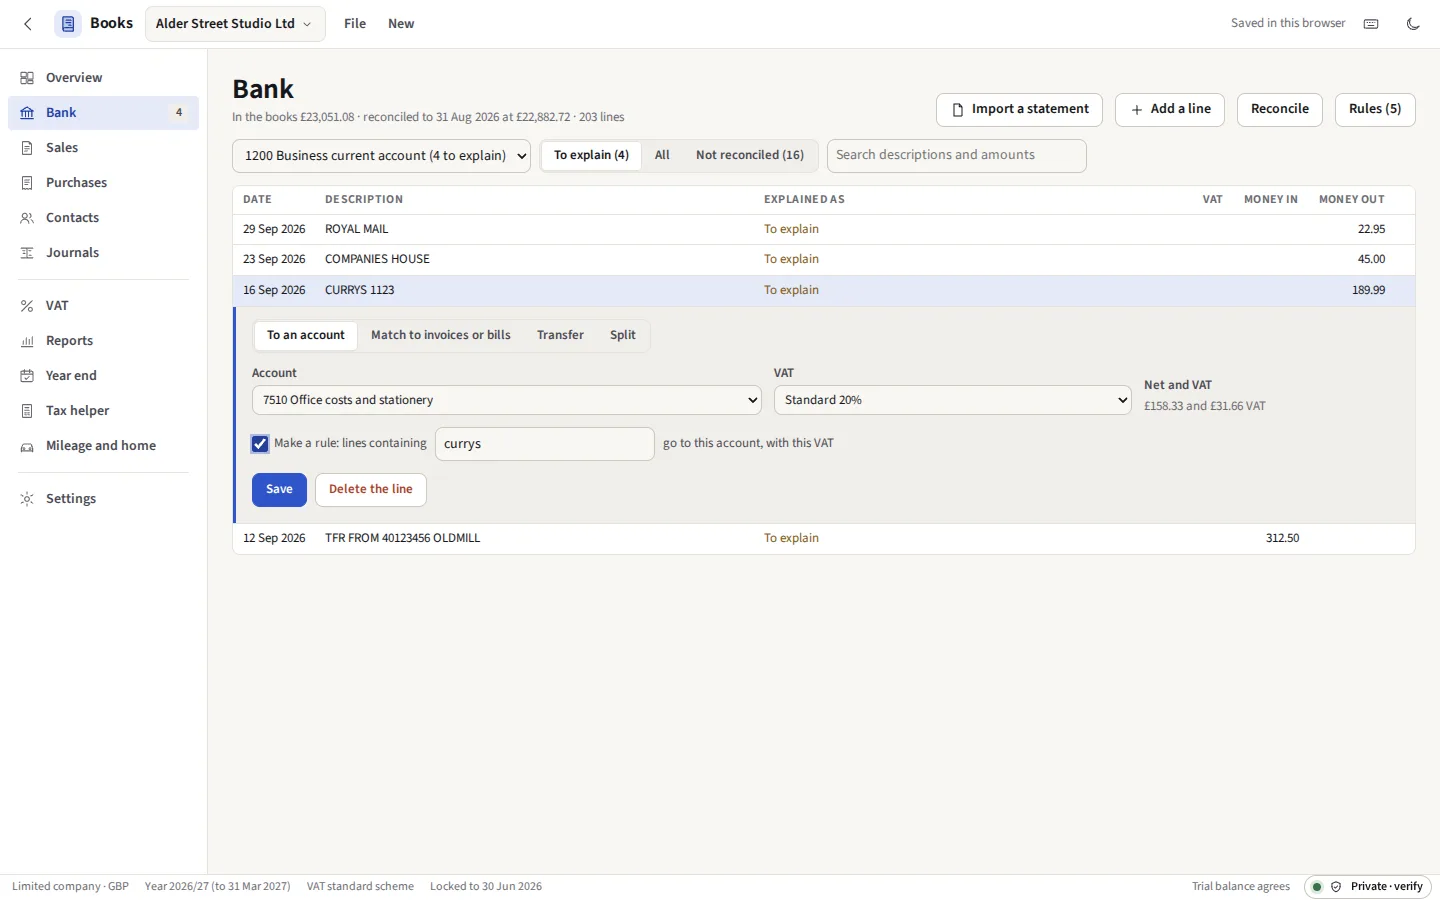Go to VAT percent icon

point(27,306)
